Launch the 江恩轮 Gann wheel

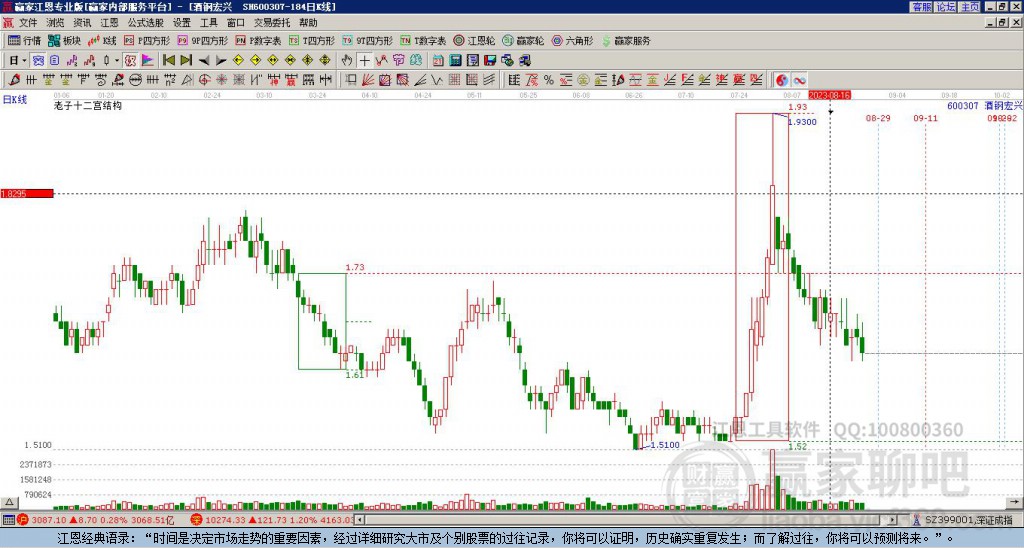(475, 40)
